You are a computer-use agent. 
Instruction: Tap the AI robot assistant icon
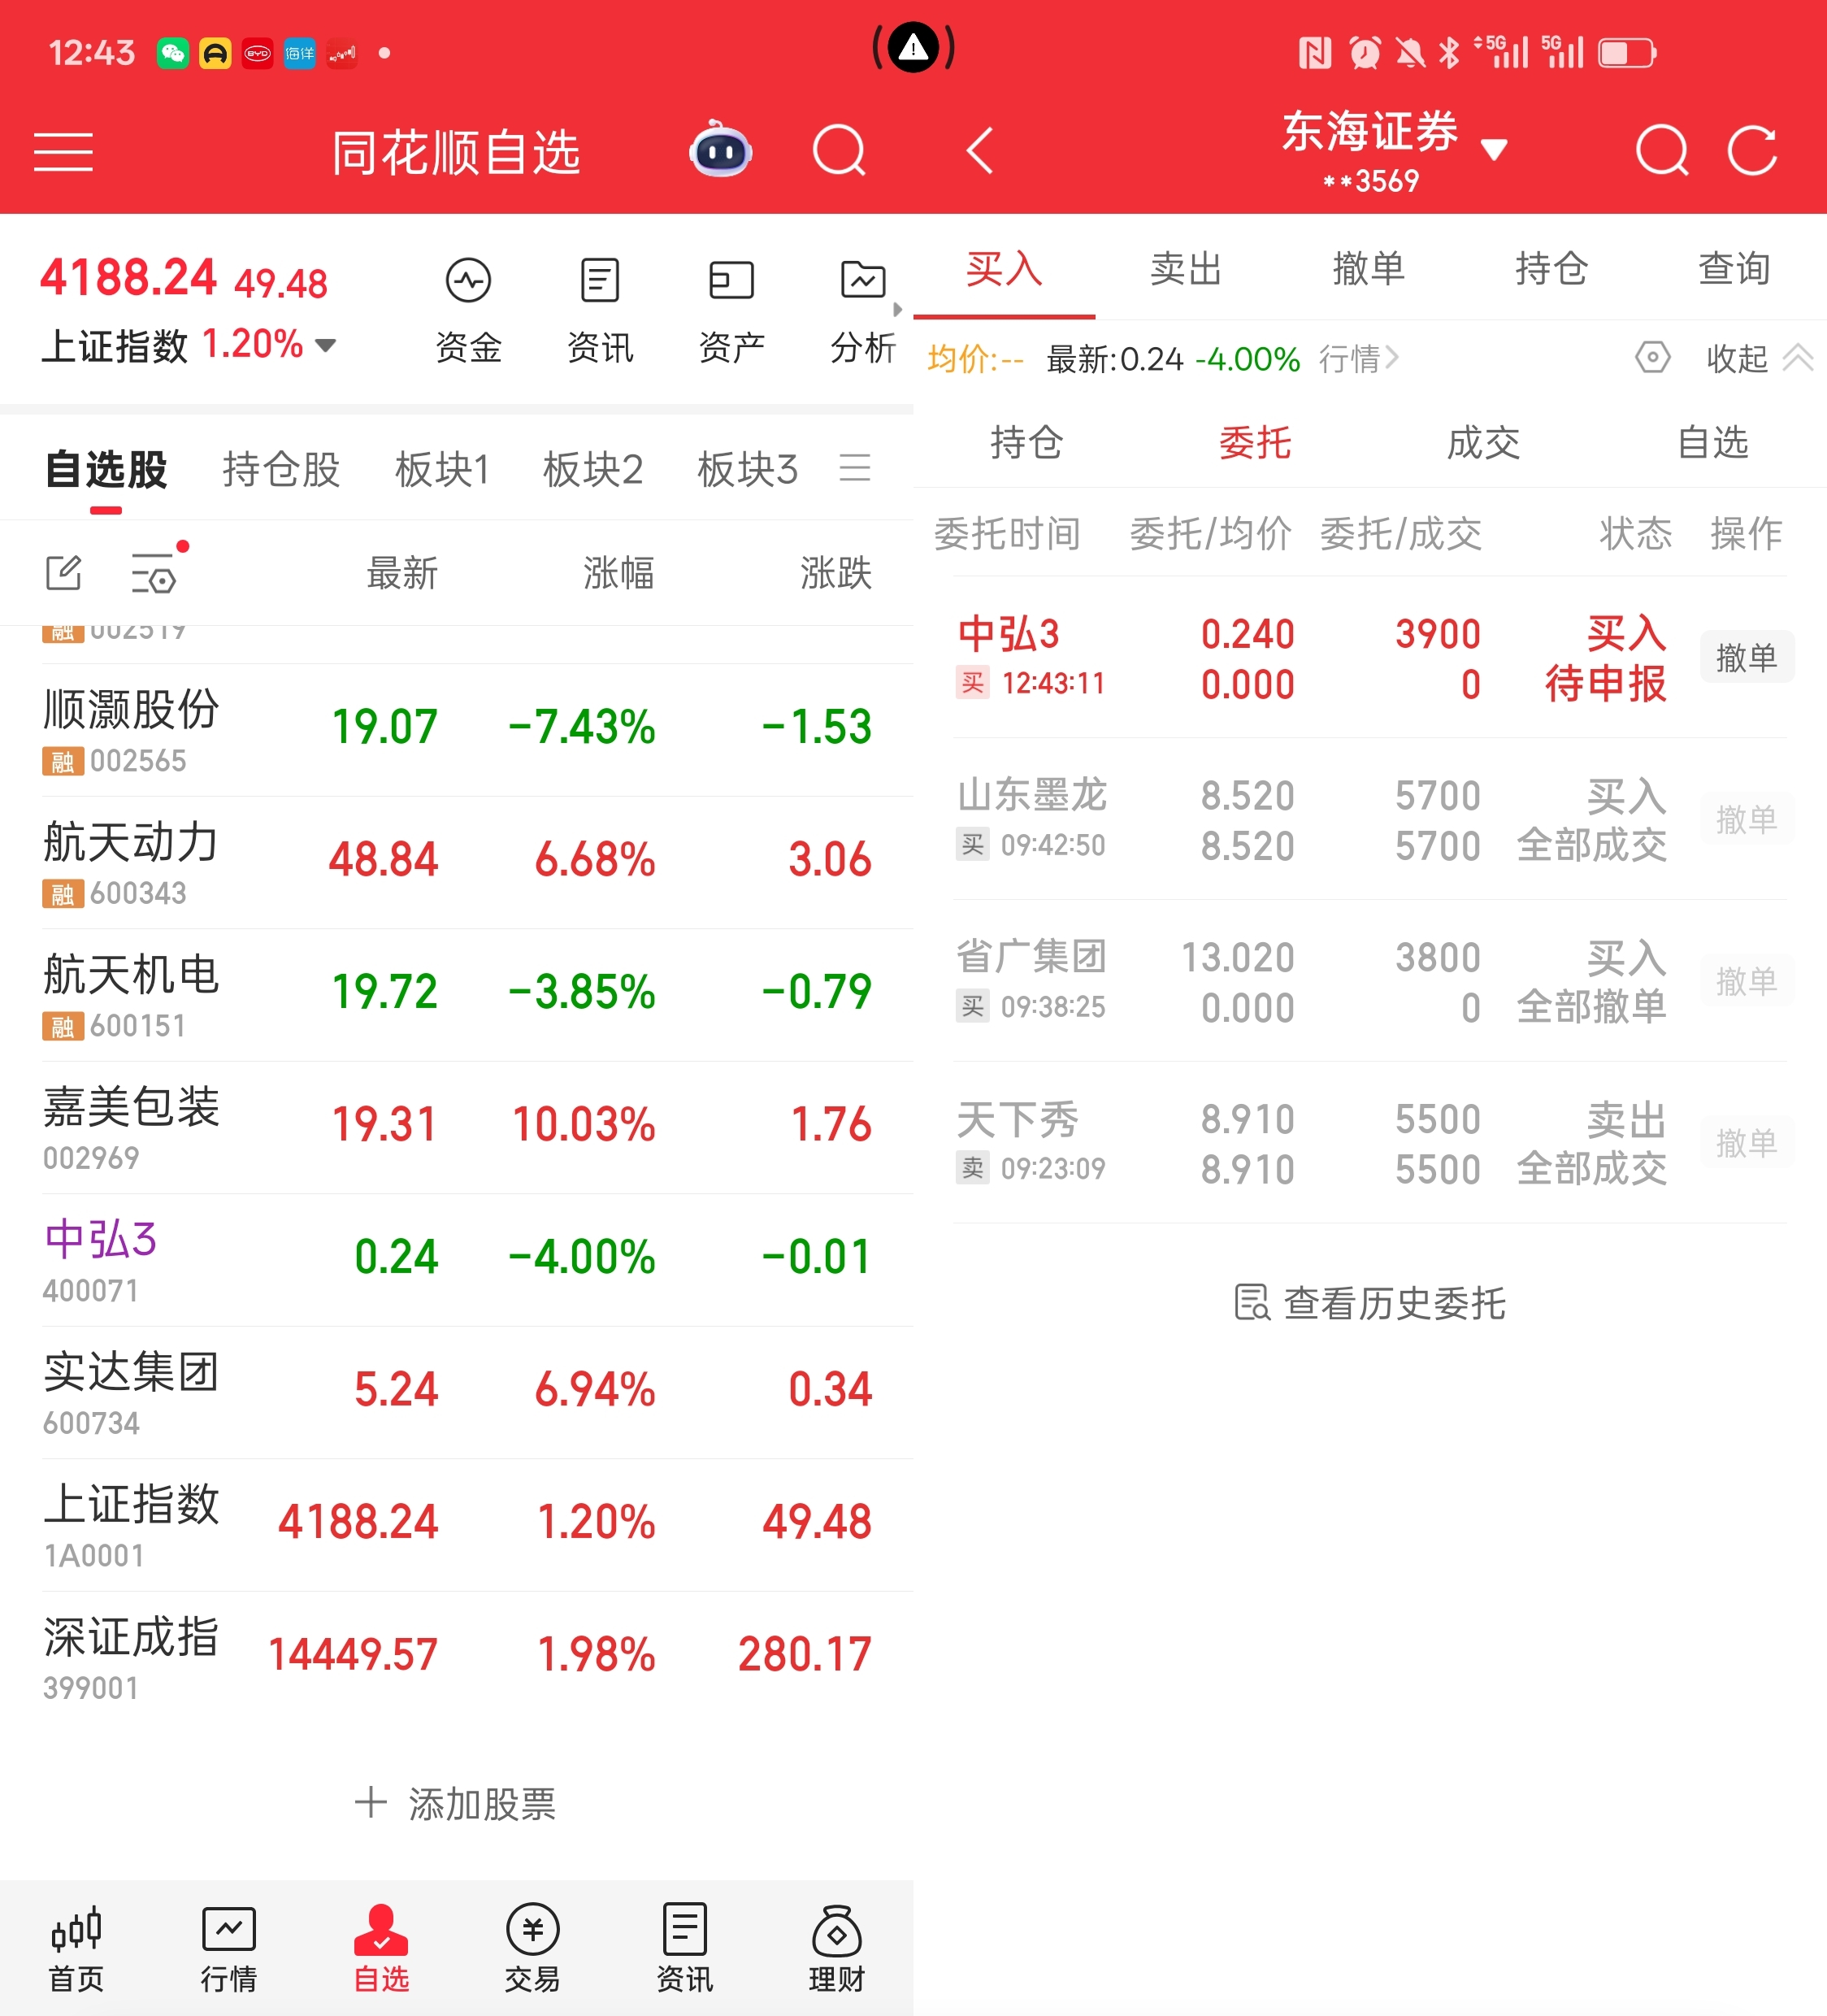pos(720,151)
